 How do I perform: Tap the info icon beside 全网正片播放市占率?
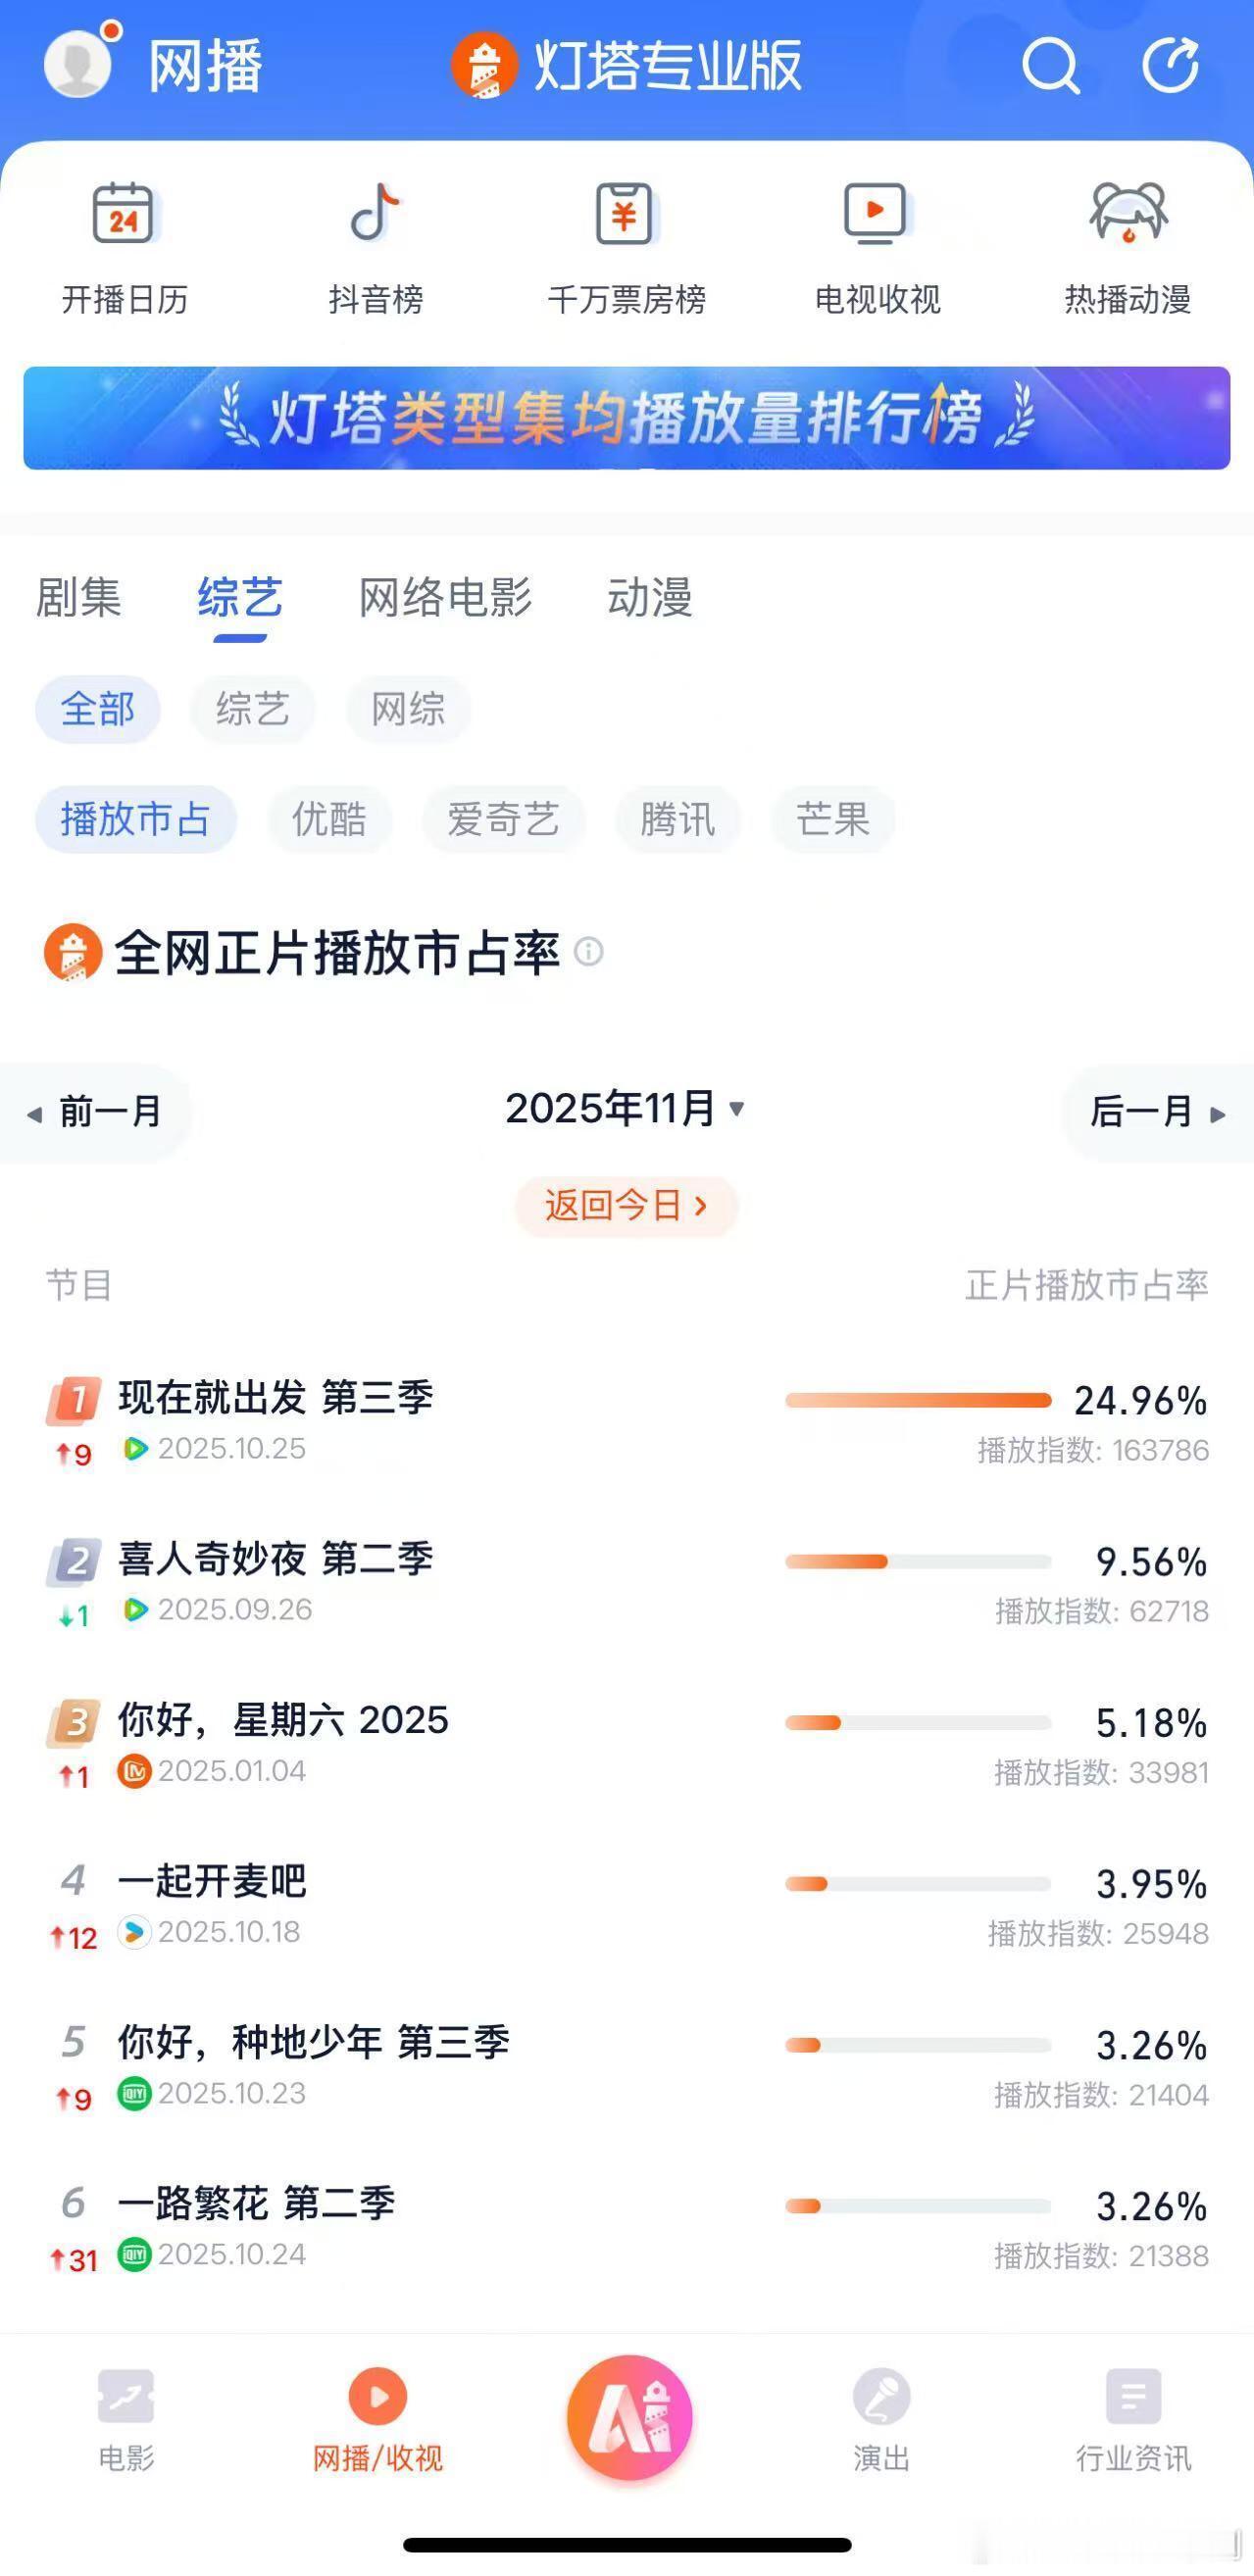[589, 951]
